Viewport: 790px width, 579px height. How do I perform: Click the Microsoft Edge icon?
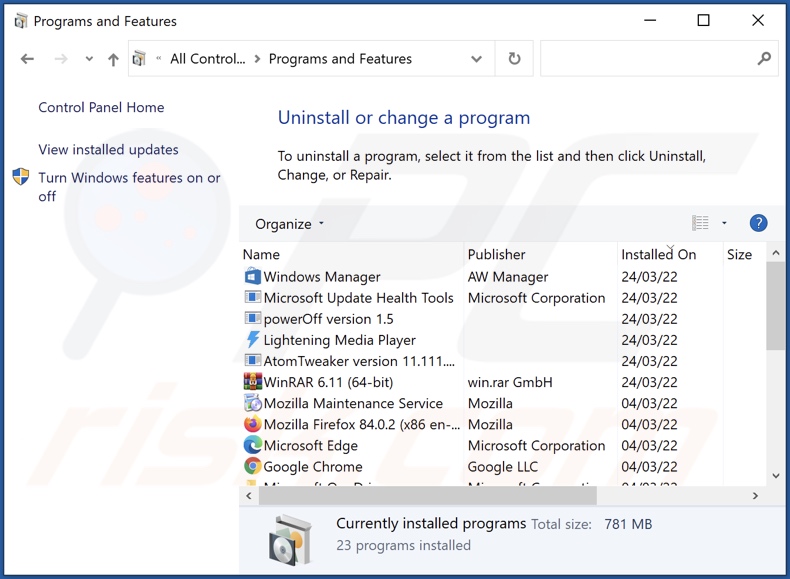pyautogui.click(x=252, y=445)
